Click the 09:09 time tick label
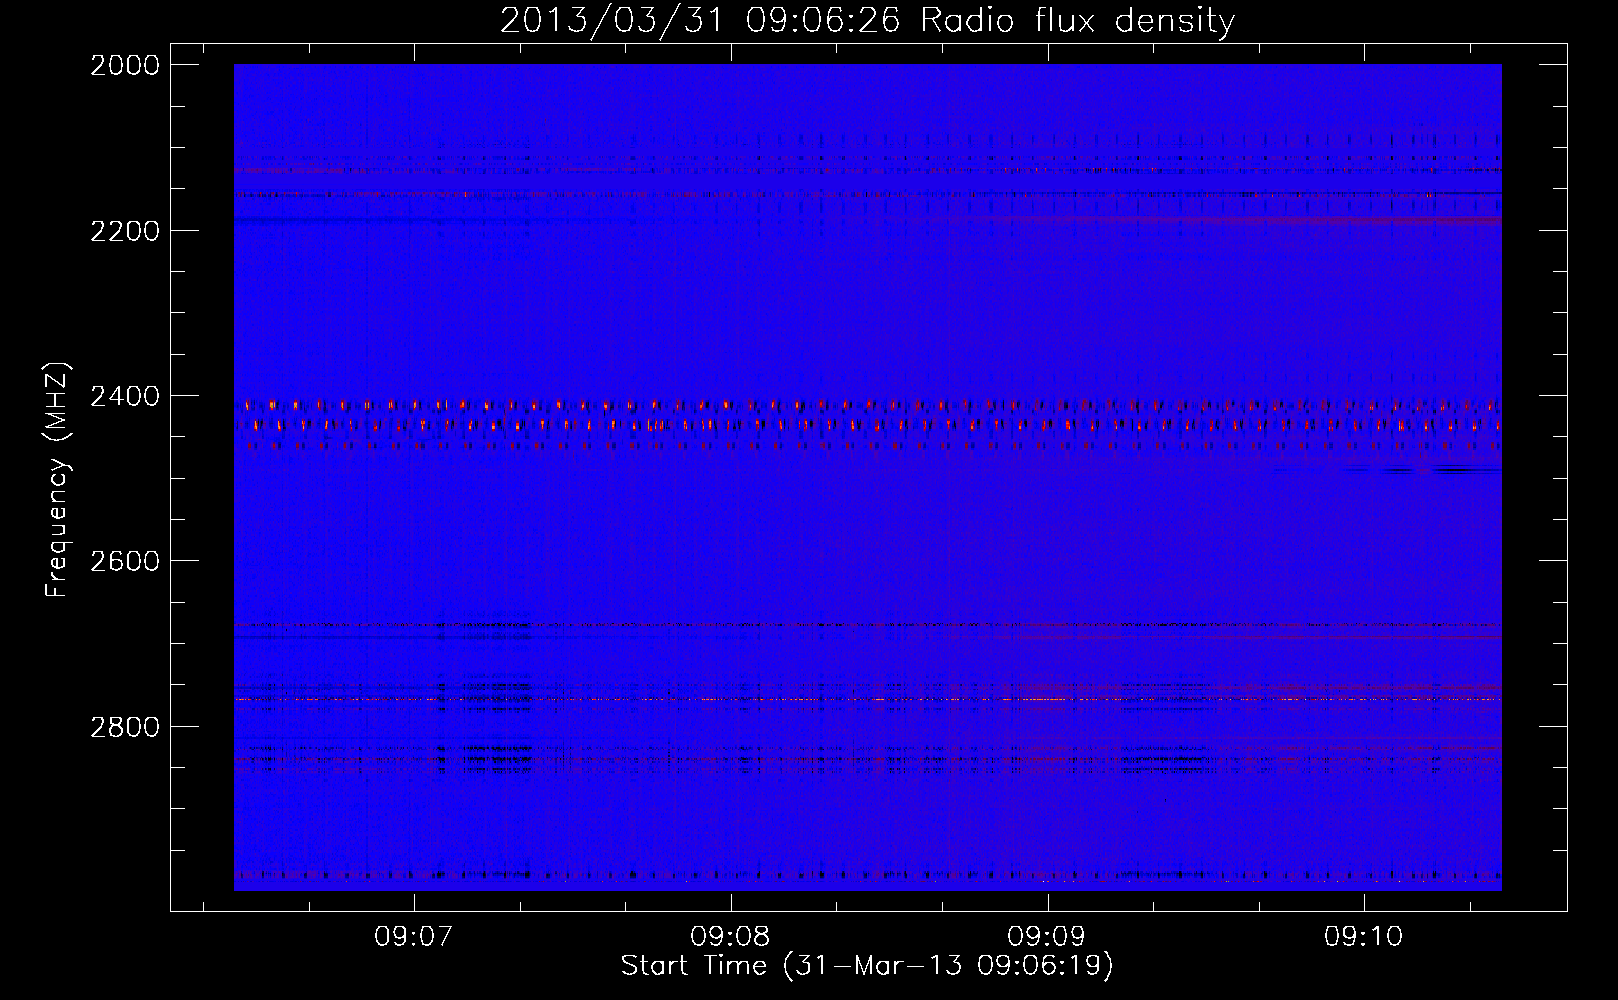The image size is (1618, 1000). click(1047, 937)
